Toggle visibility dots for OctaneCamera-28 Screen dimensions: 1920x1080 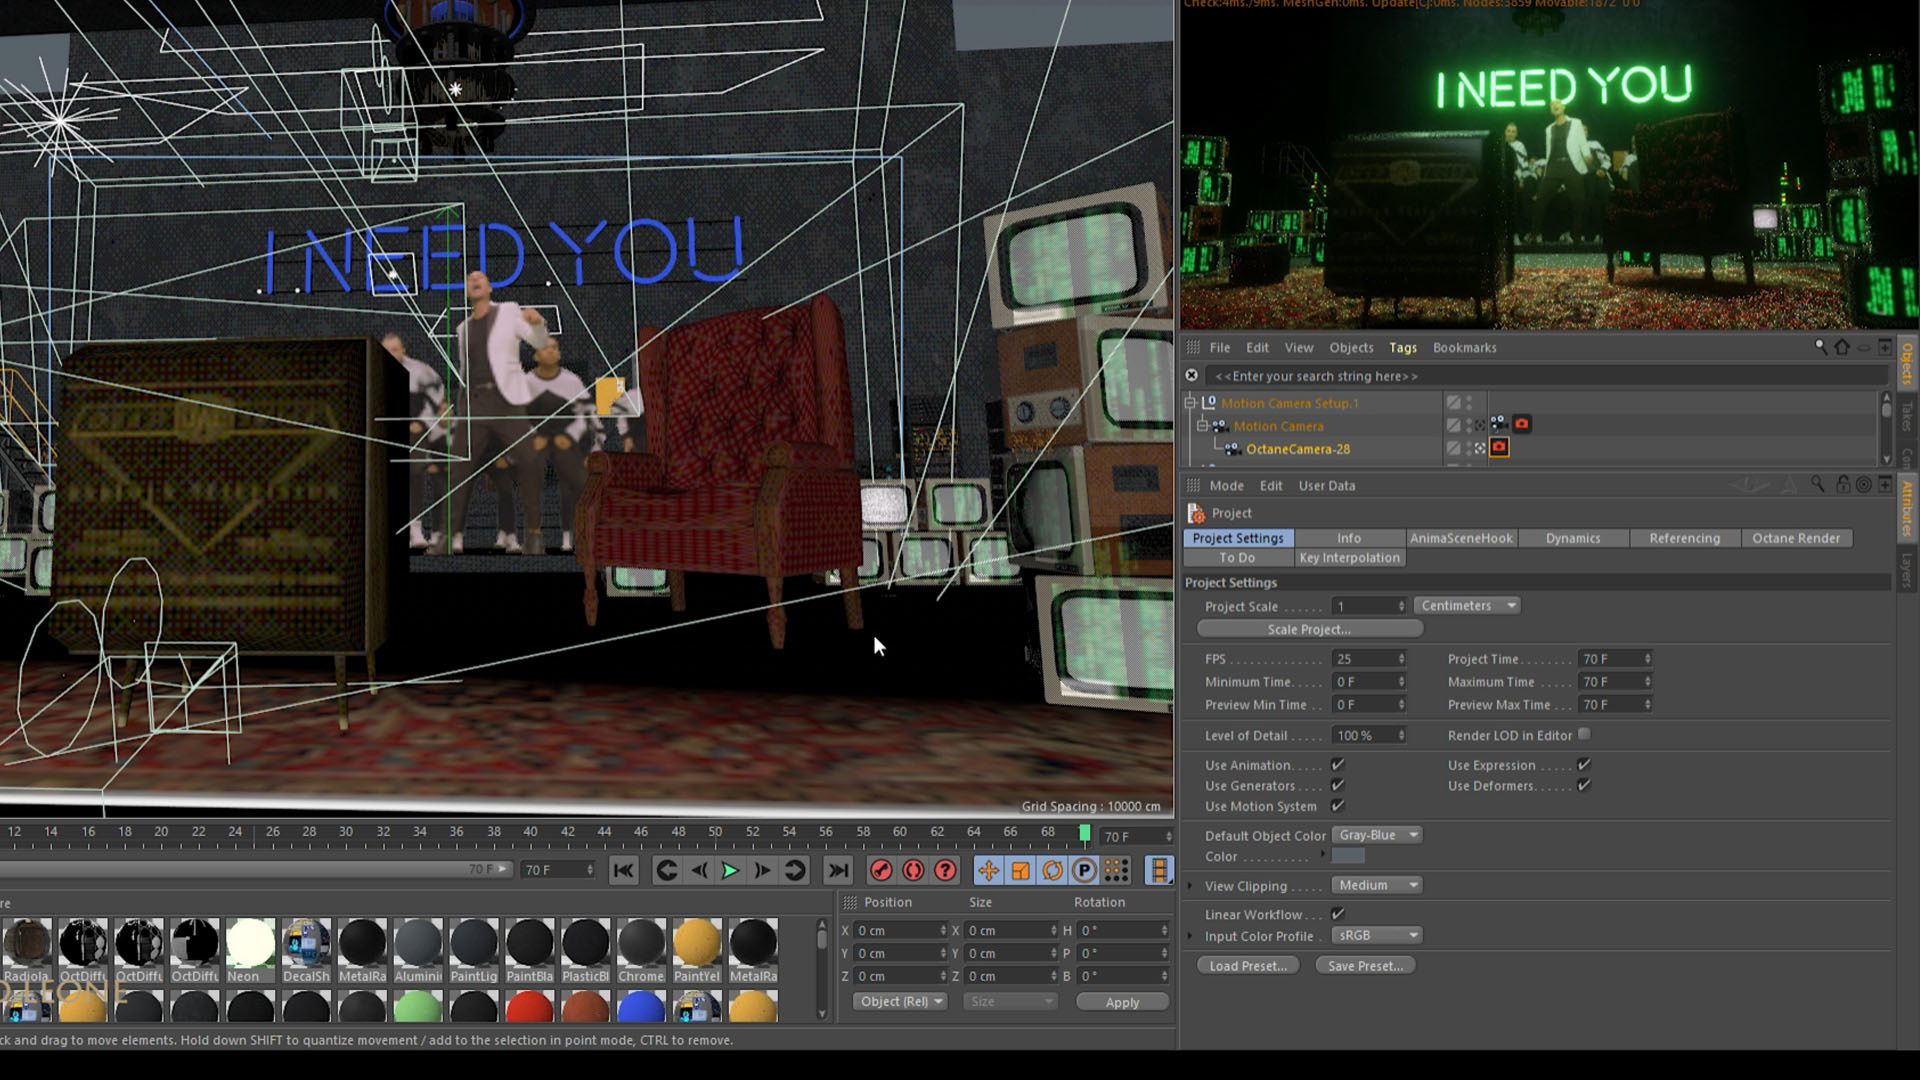(x=1469, y=448)
